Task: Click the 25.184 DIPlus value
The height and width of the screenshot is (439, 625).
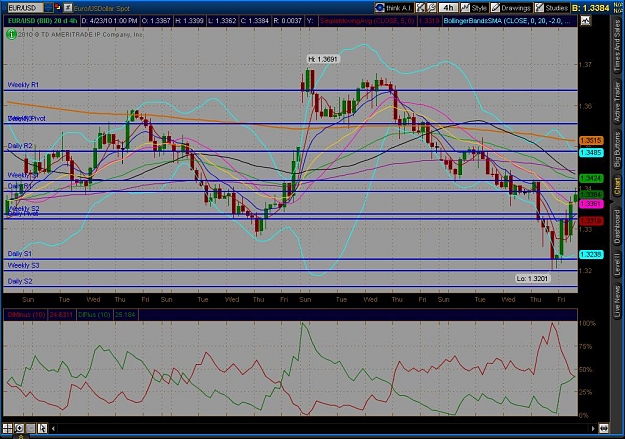Action: (x=125, y=315)
